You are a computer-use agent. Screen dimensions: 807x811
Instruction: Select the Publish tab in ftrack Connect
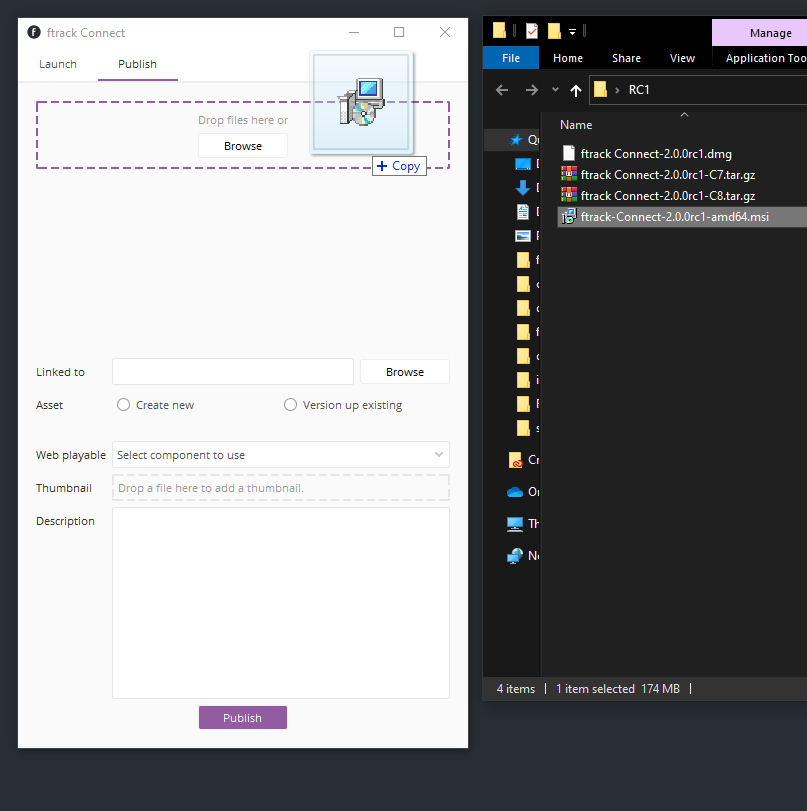pos(137,64)
